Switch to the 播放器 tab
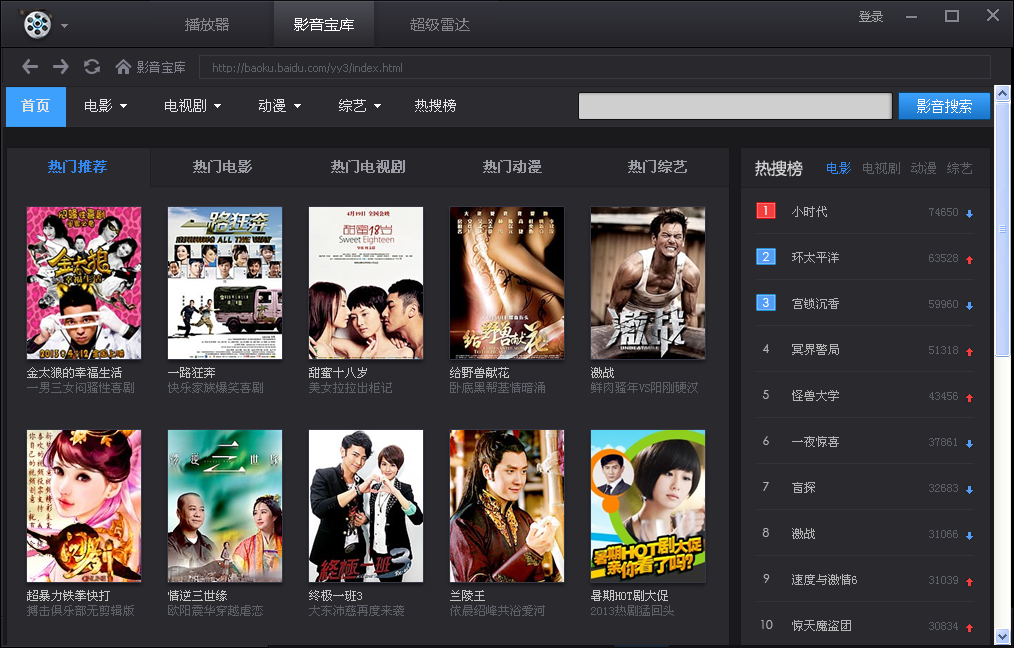The width and height of the screenshot is (1014, 648). coord(207,25)
